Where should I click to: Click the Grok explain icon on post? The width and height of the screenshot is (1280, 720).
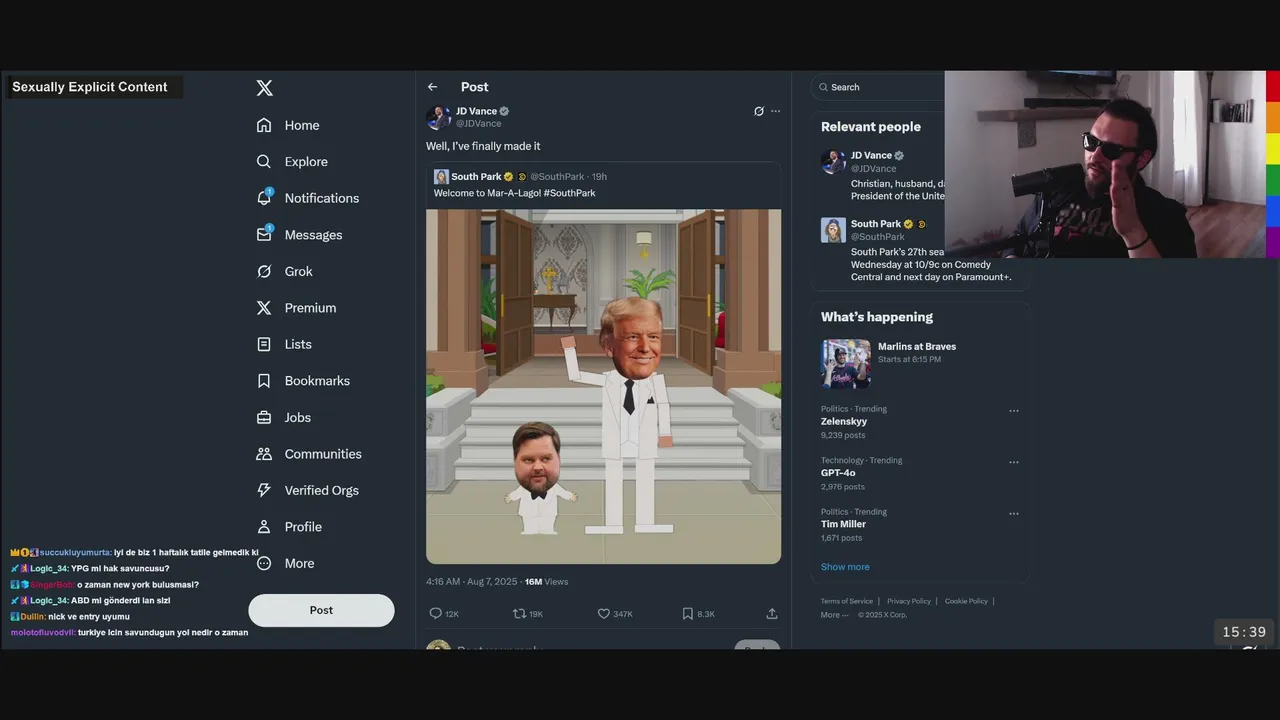click(x=759, y=111)
